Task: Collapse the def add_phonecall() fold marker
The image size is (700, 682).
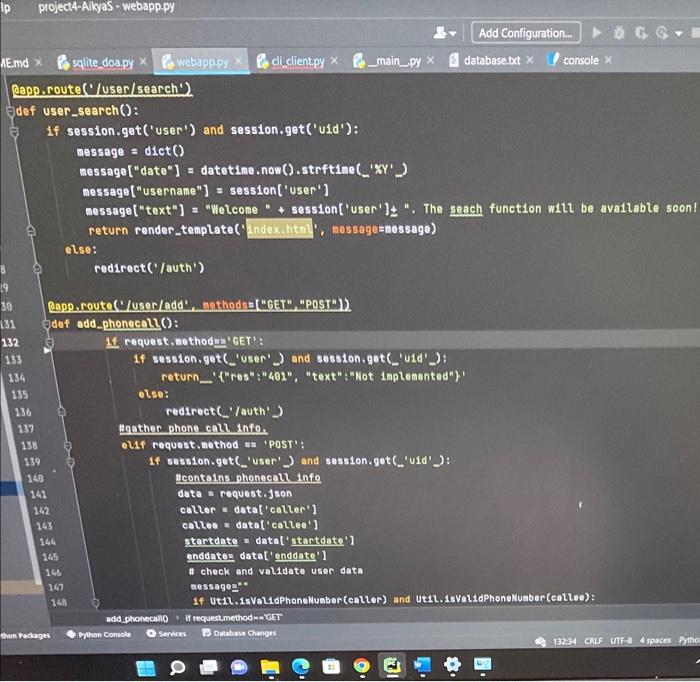Action: (x=46, y=324)
